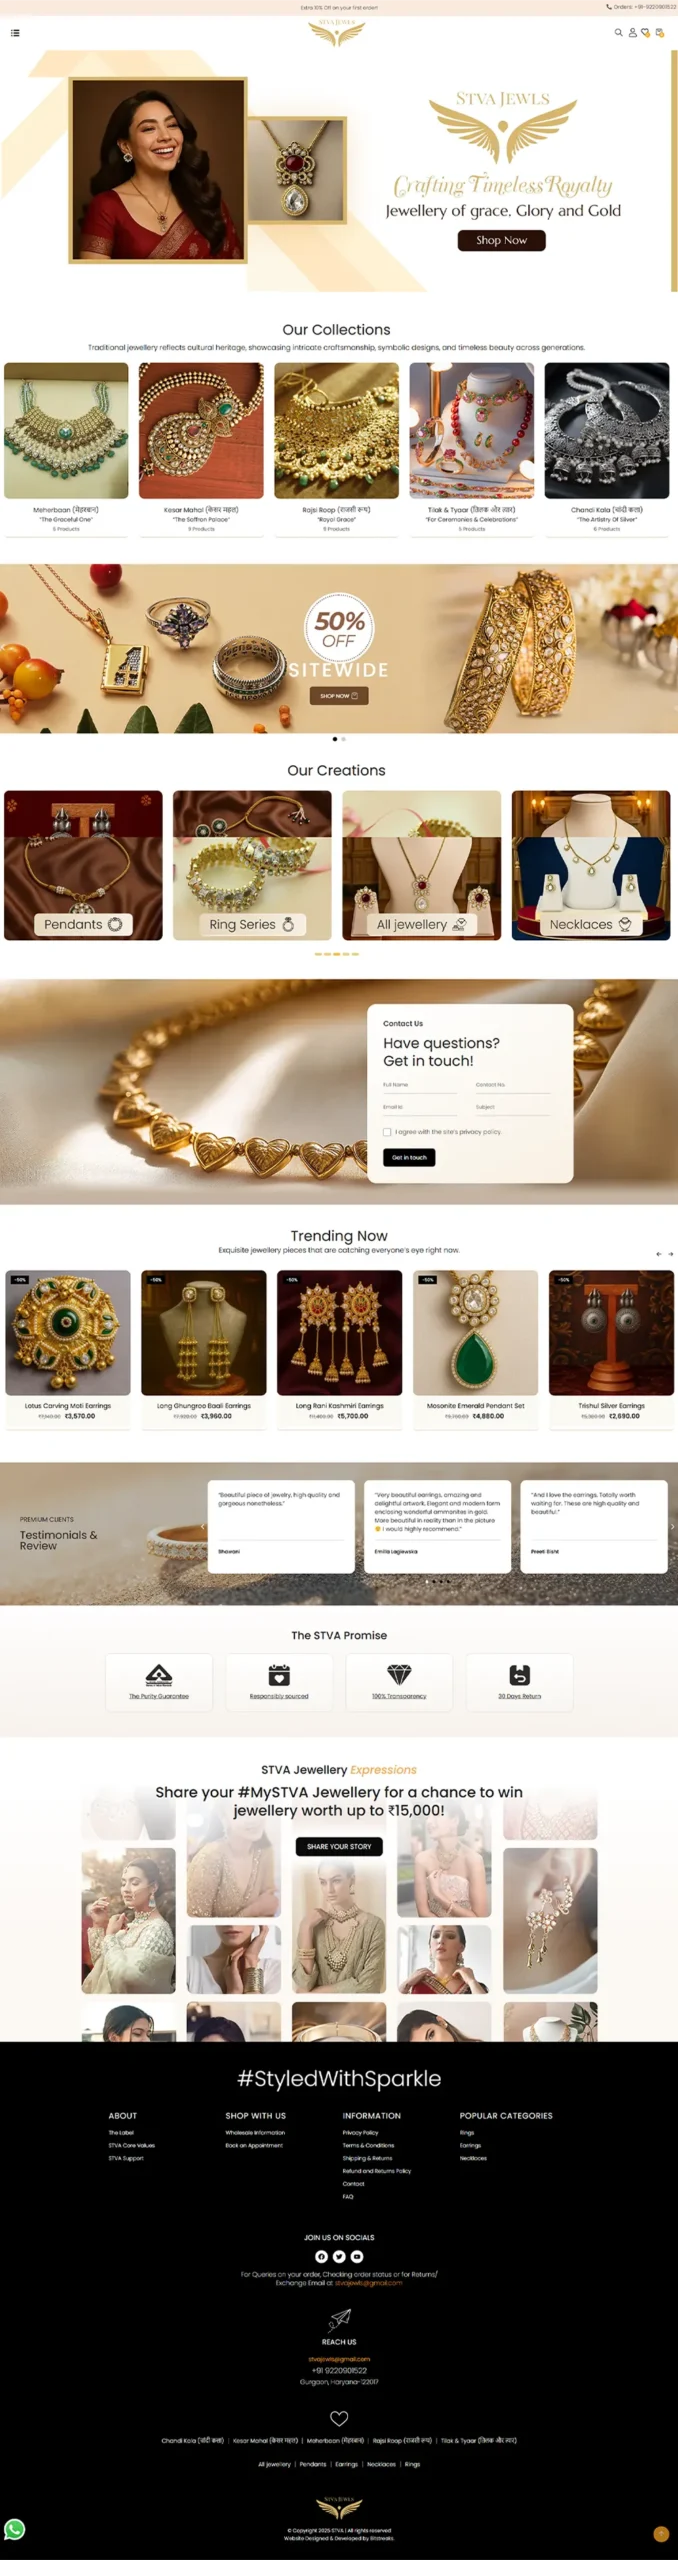Switch to the second banner slide dot
This screenshot has width=678, height=2560.
(343, 739)
